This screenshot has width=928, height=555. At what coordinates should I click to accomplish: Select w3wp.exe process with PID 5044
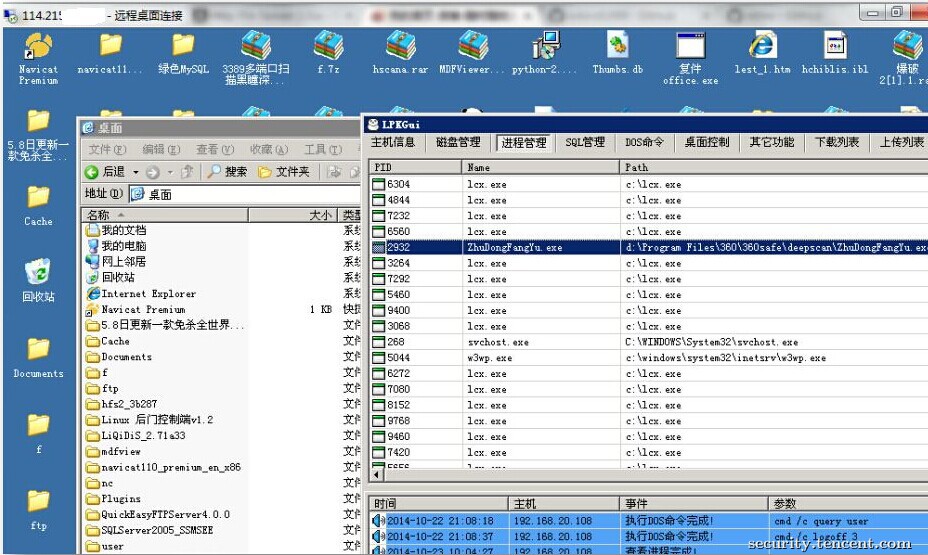pyautogui.click(x=649, y=357)
